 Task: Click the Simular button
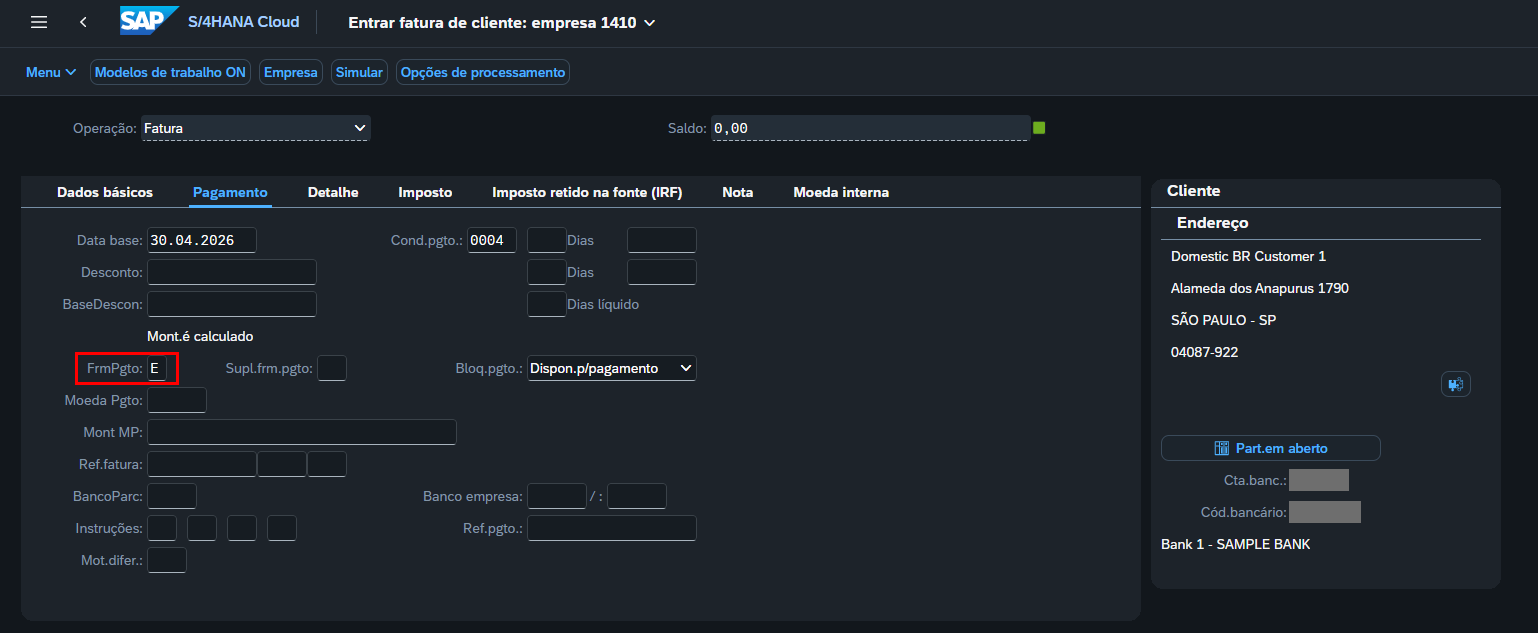[359, 72]
